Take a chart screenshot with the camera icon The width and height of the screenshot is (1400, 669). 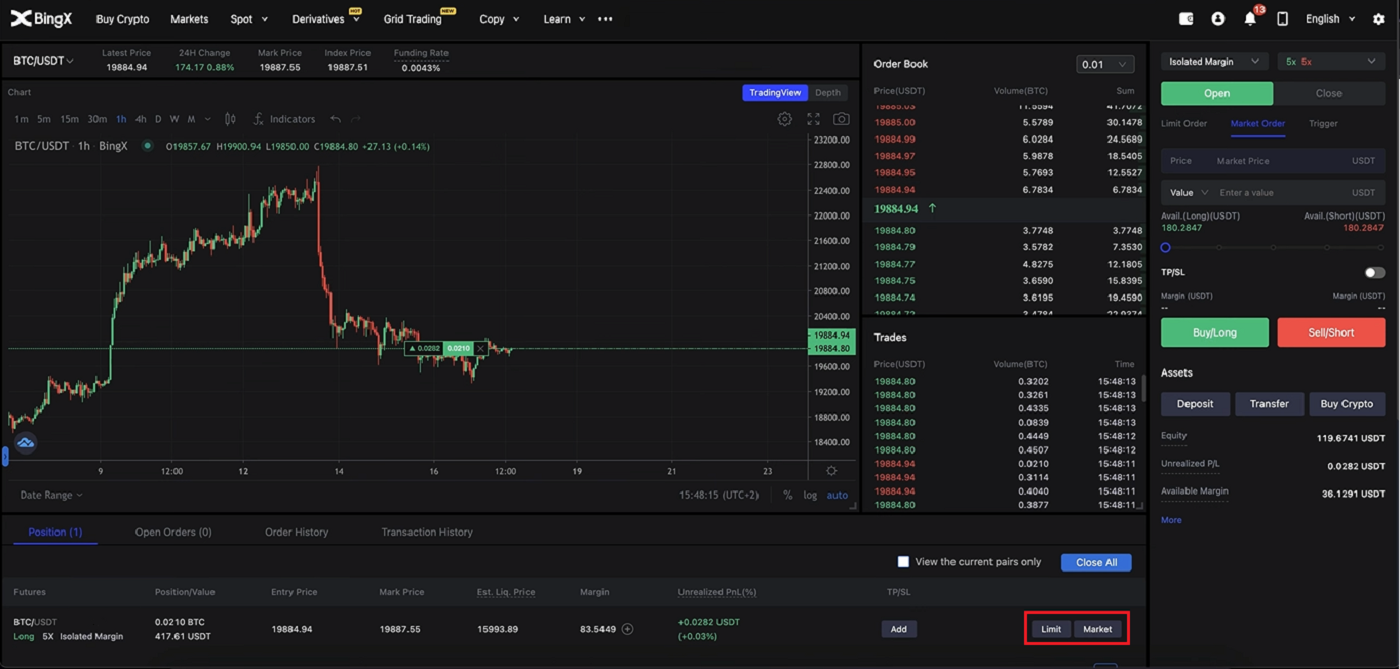pyautogui.click(x=841, y=118)
